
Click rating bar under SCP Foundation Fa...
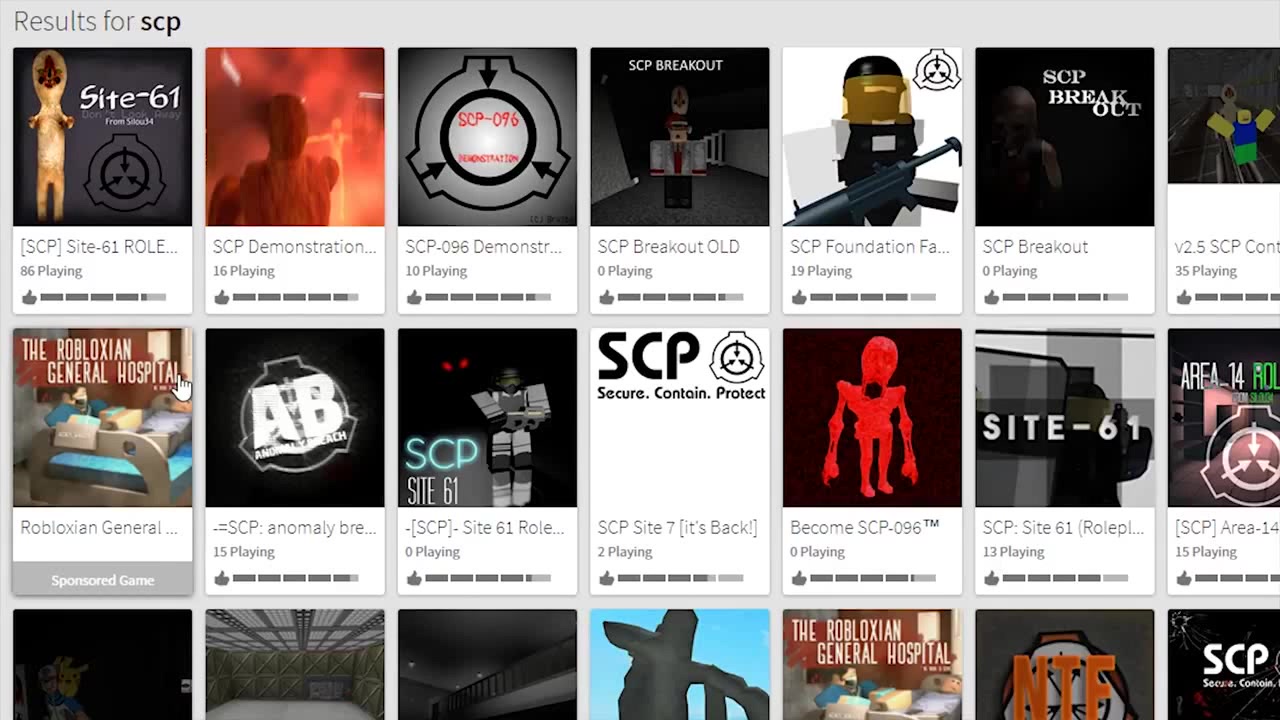click(x=873, y=297)
